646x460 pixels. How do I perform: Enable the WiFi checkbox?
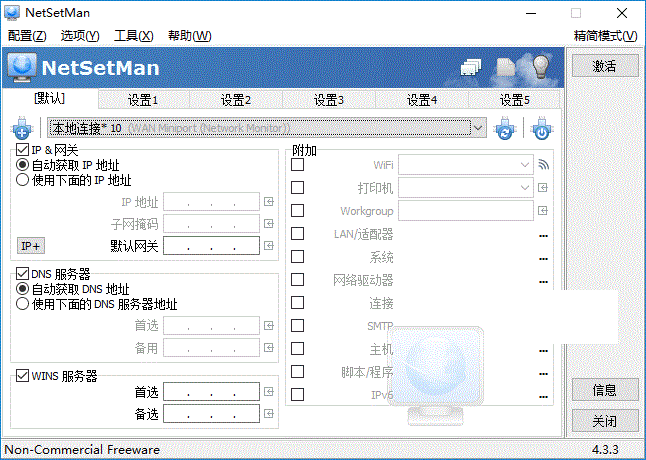[297, 165]
